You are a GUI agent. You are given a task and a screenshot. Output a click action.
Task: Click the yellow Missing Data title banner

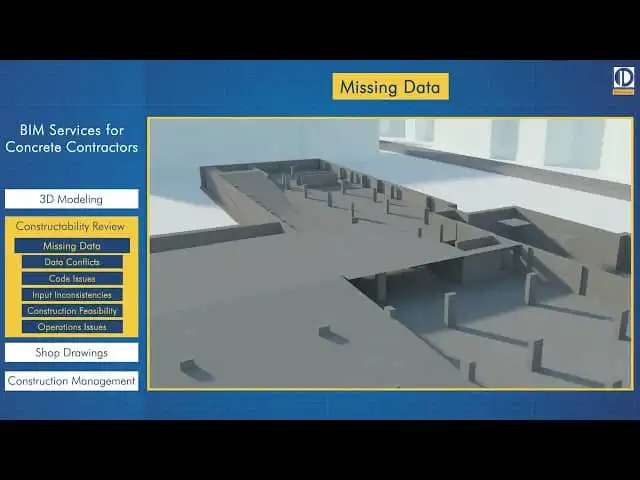click(x=391, y=87)
